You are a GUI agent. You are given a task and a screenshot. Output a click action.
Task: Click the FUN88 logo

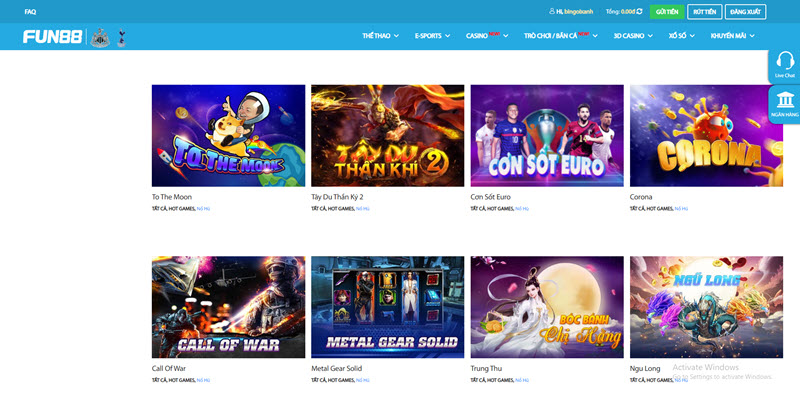[52, 36]
